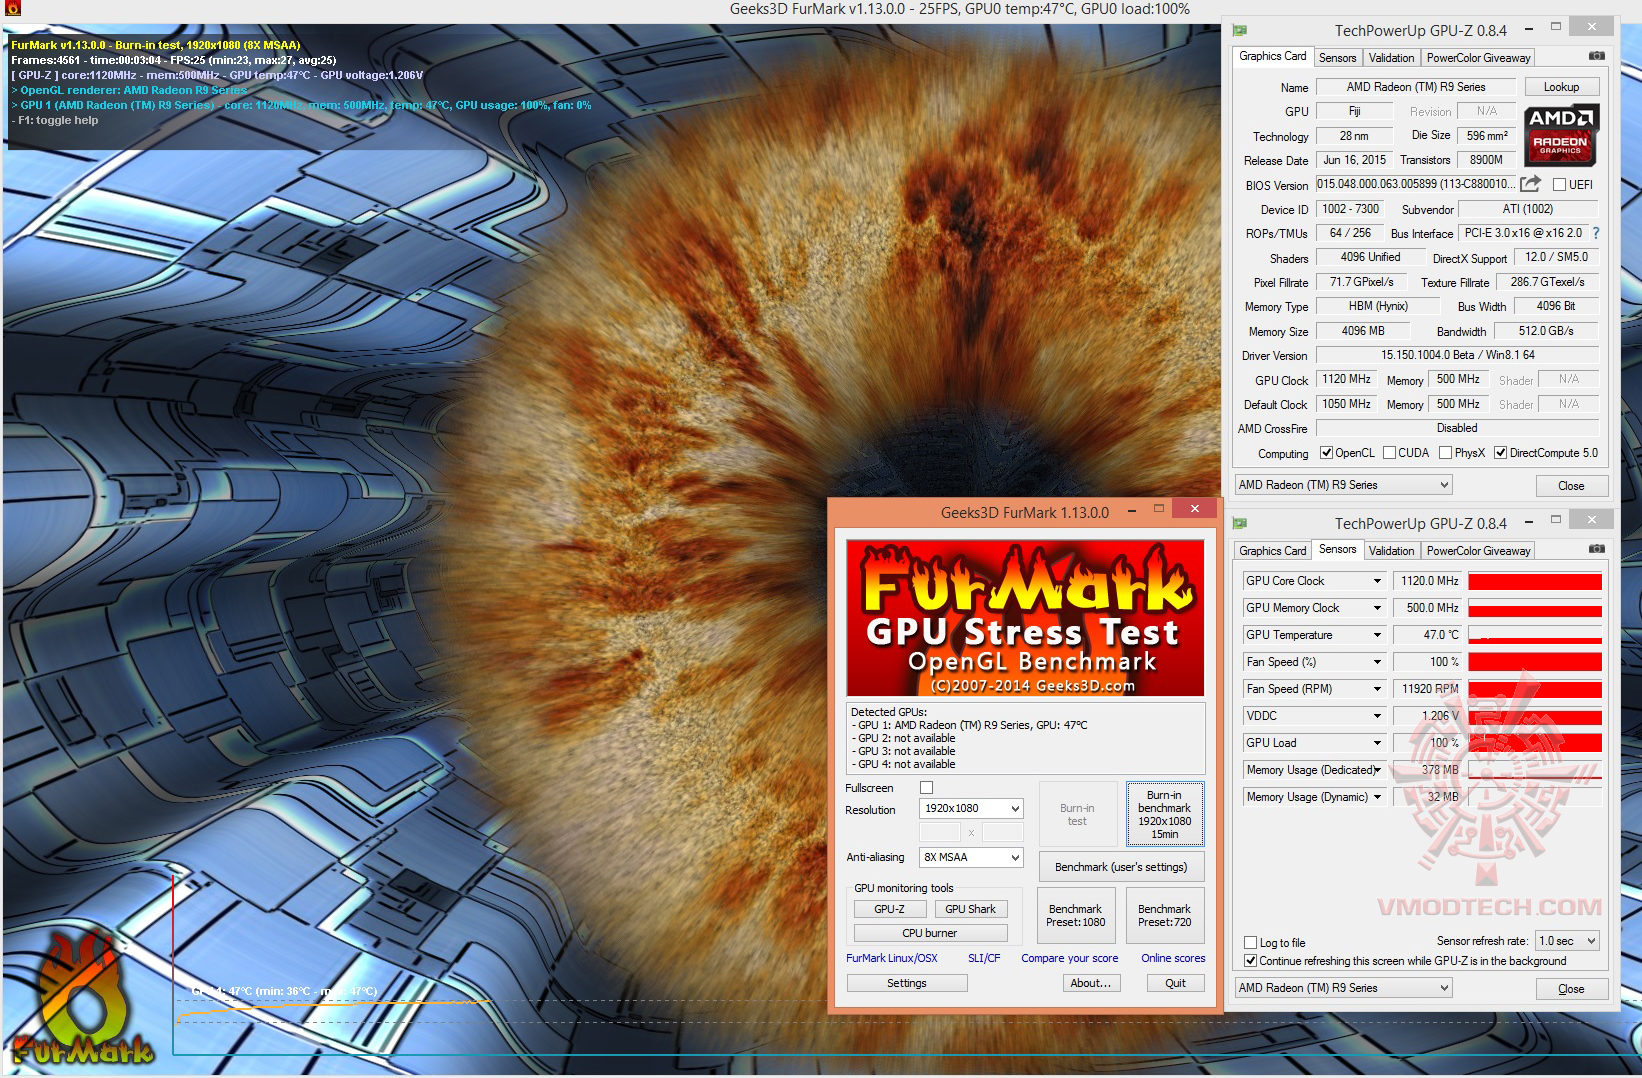This screenshot has width=1642, height=1078.
Task: Toggle the Fullscreen checkbox in FurMark
Action: click(926, 788)
